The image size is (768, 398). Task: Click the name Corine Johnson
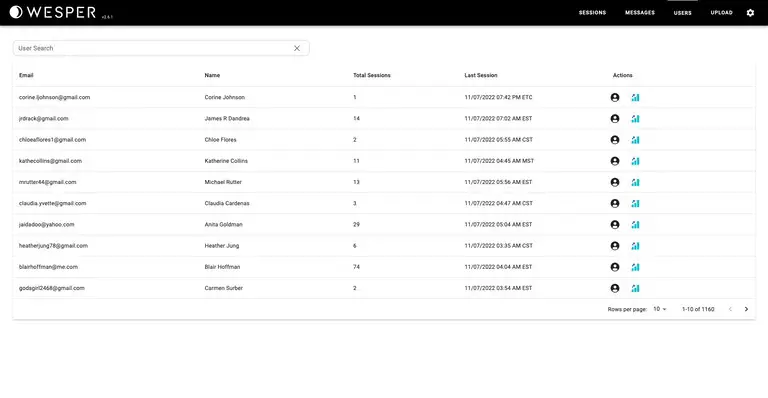[x=224, y=97]
